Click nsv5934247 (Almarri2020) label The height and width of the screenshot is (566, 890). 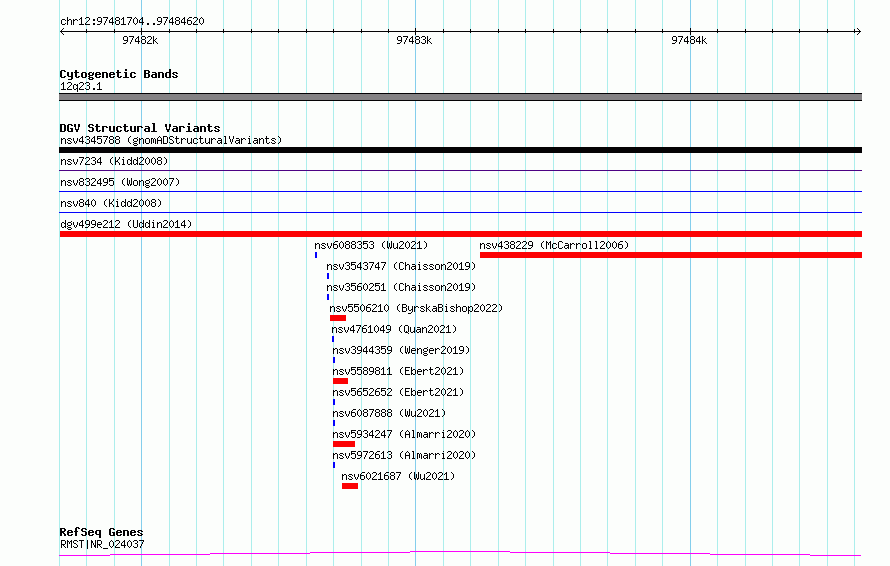[404, 434]
